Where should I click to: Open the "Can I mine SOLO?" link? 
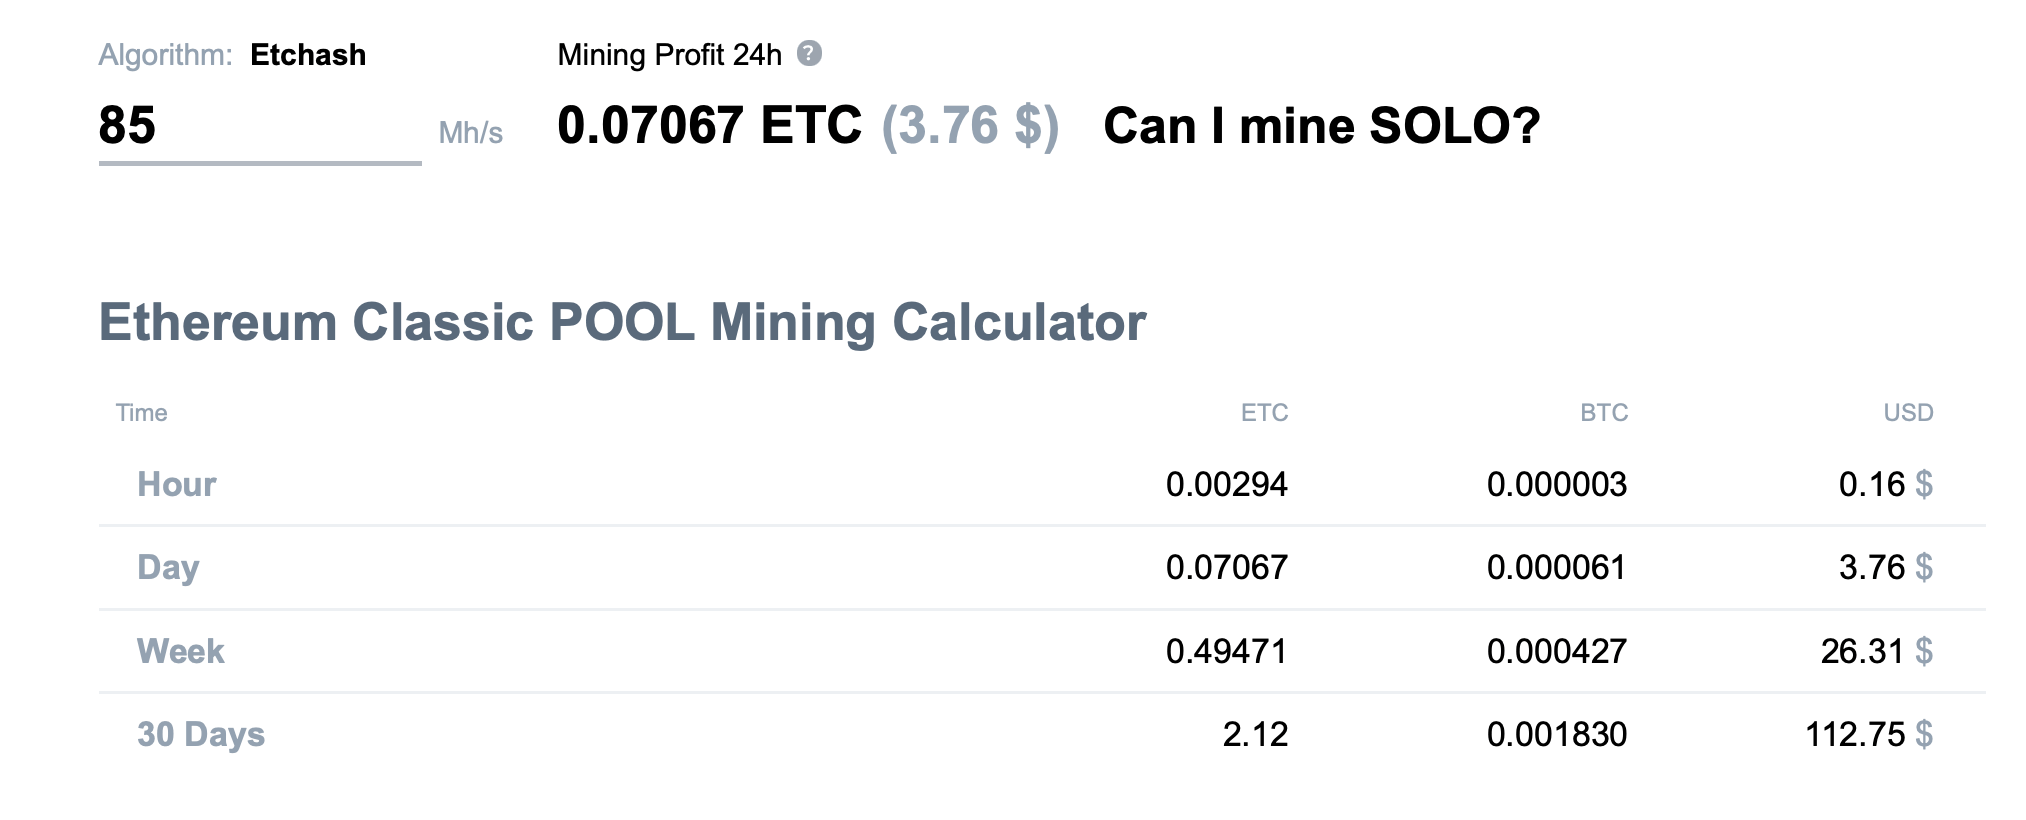tap(1321, 126)
